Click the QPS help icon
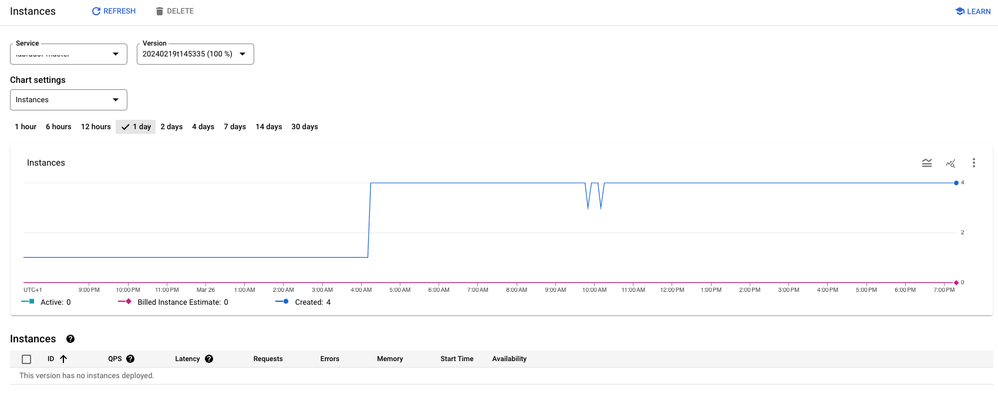This screenshot has width=998, height=397. click(130, 359)
